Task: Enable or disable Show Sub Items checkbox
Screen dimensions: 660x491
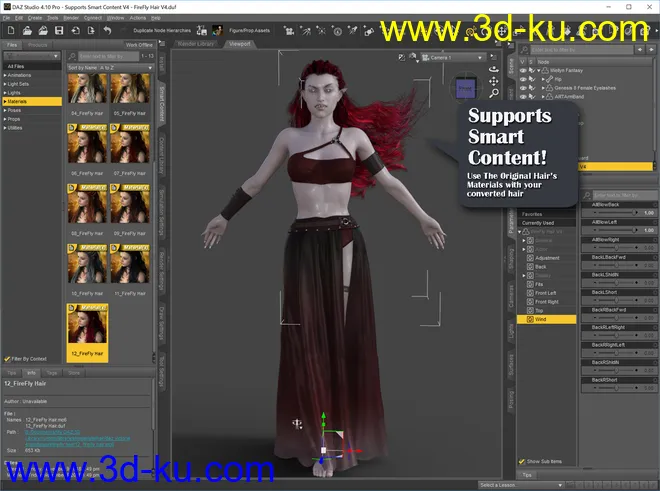Action: pyautogui.click(x=522, y=461)
